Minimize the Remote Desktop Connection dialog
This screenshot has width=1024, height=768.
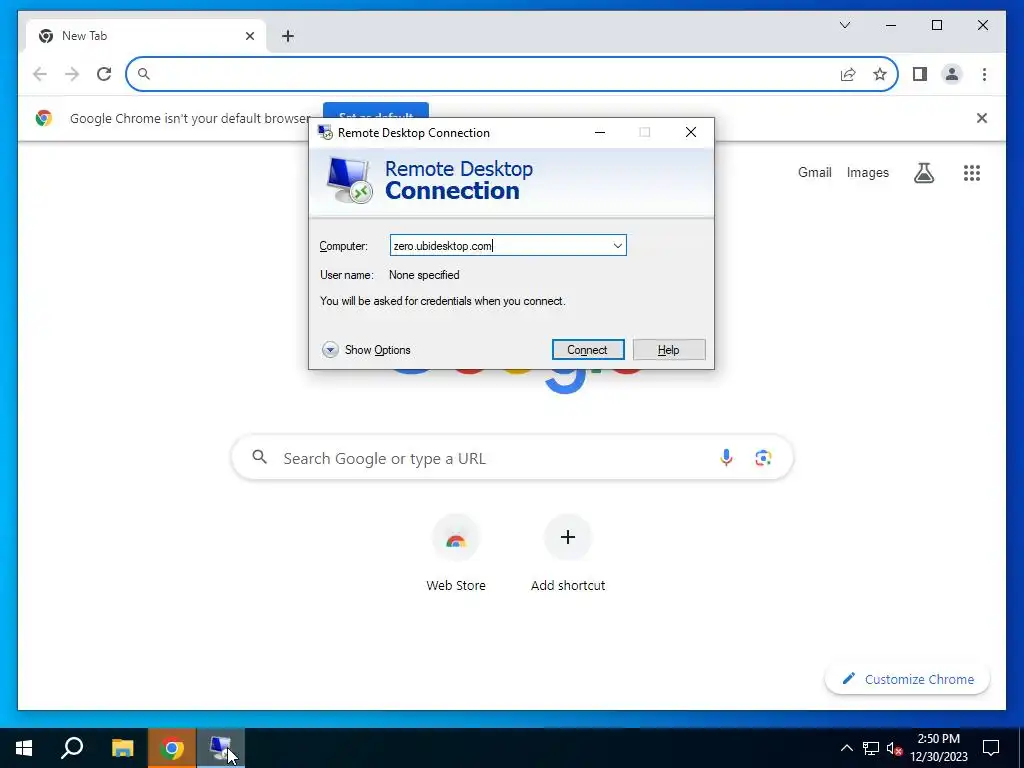[600, 133]
